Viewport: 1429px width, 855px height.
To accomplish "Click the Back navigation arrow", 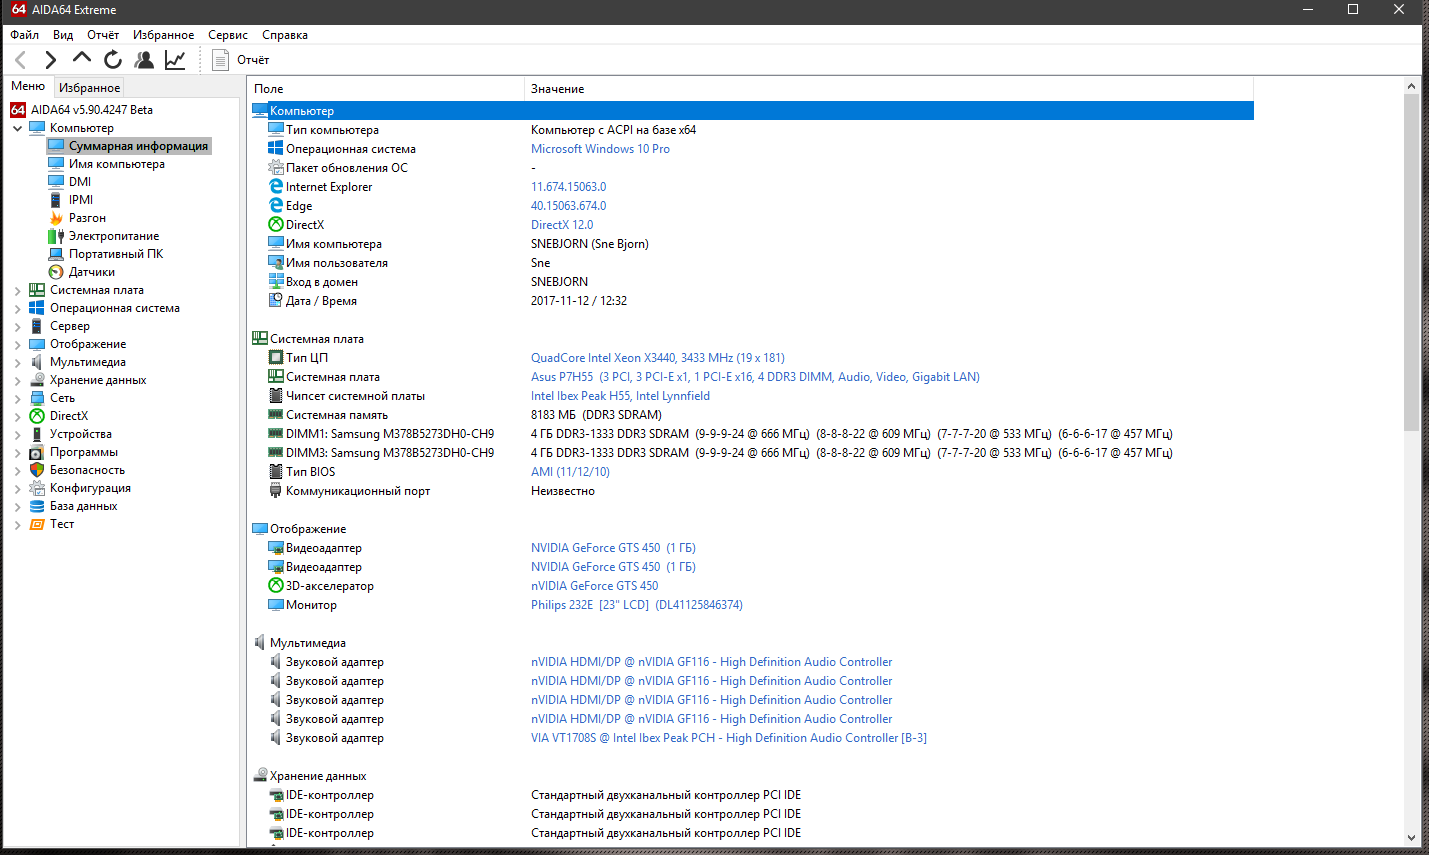I will coord(21,60).
